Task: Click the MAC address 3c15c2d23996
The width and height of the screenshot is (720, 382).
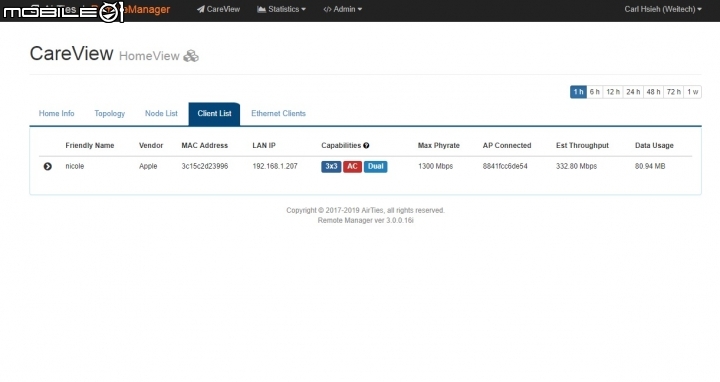Action: (x=205, y=166)
